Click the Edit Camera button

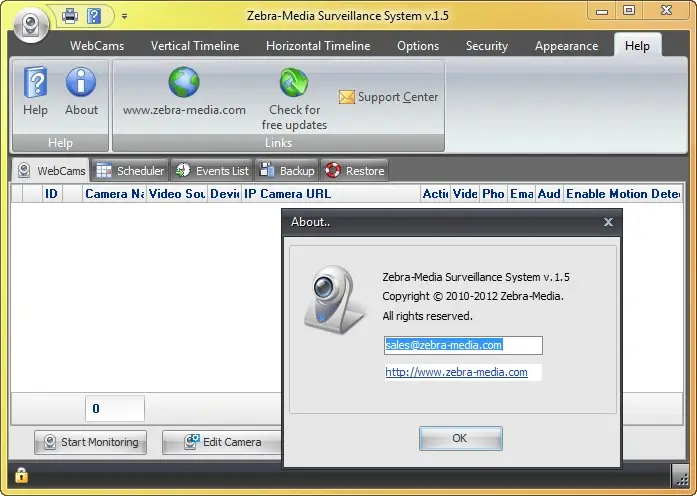coord(222,442)
